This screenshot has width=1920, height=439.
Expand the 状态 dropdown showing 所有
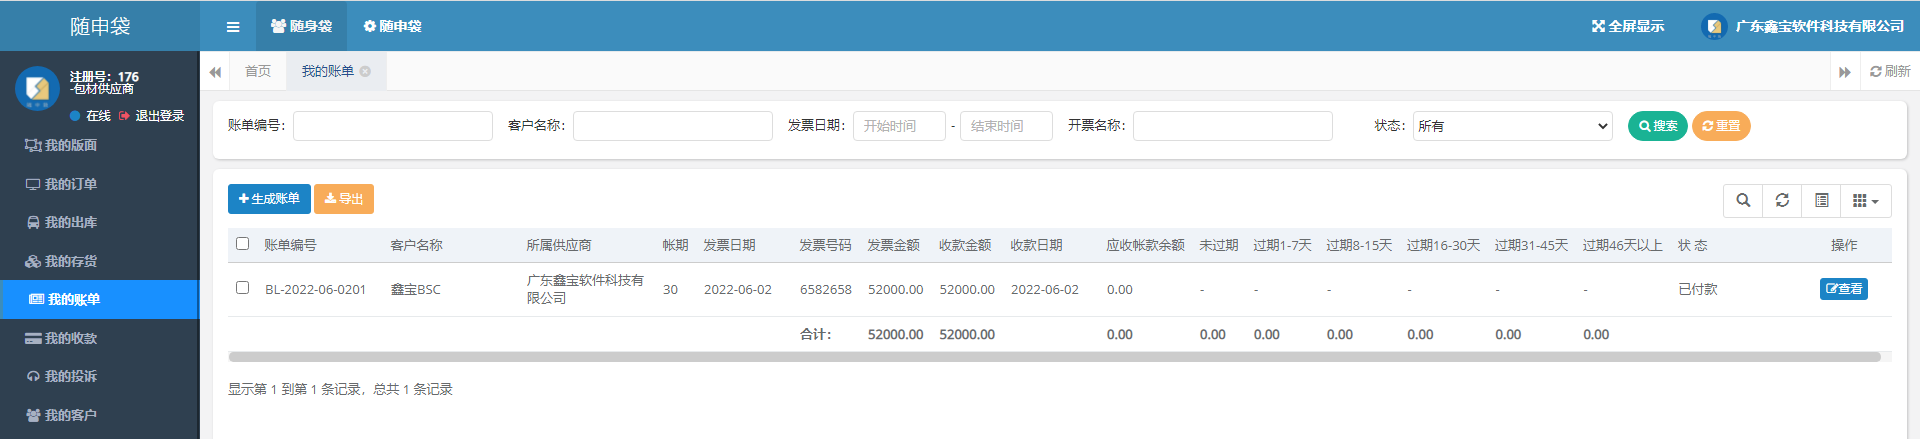click(x=1513, y=126)
